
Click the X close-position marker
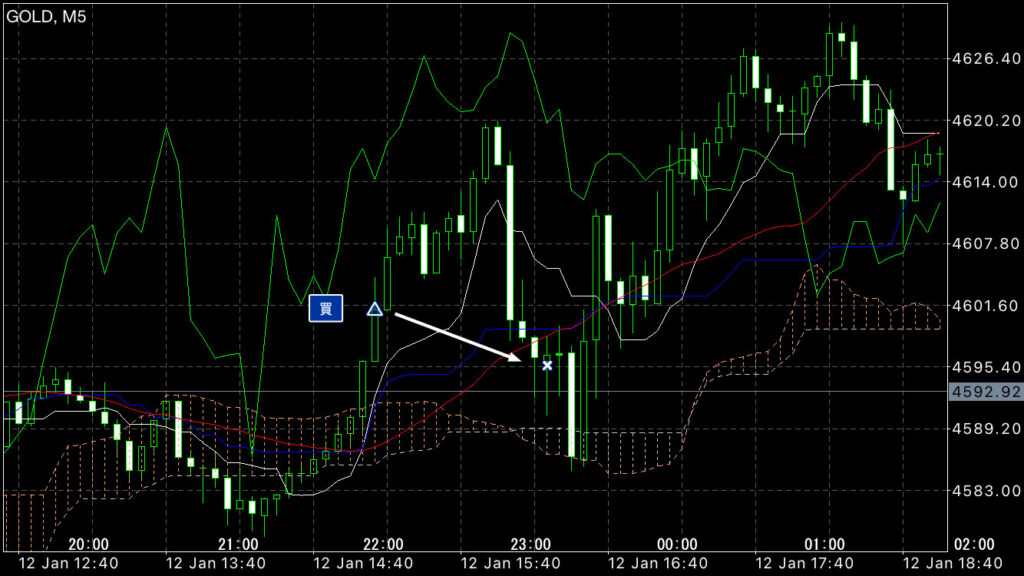[547, 366]
